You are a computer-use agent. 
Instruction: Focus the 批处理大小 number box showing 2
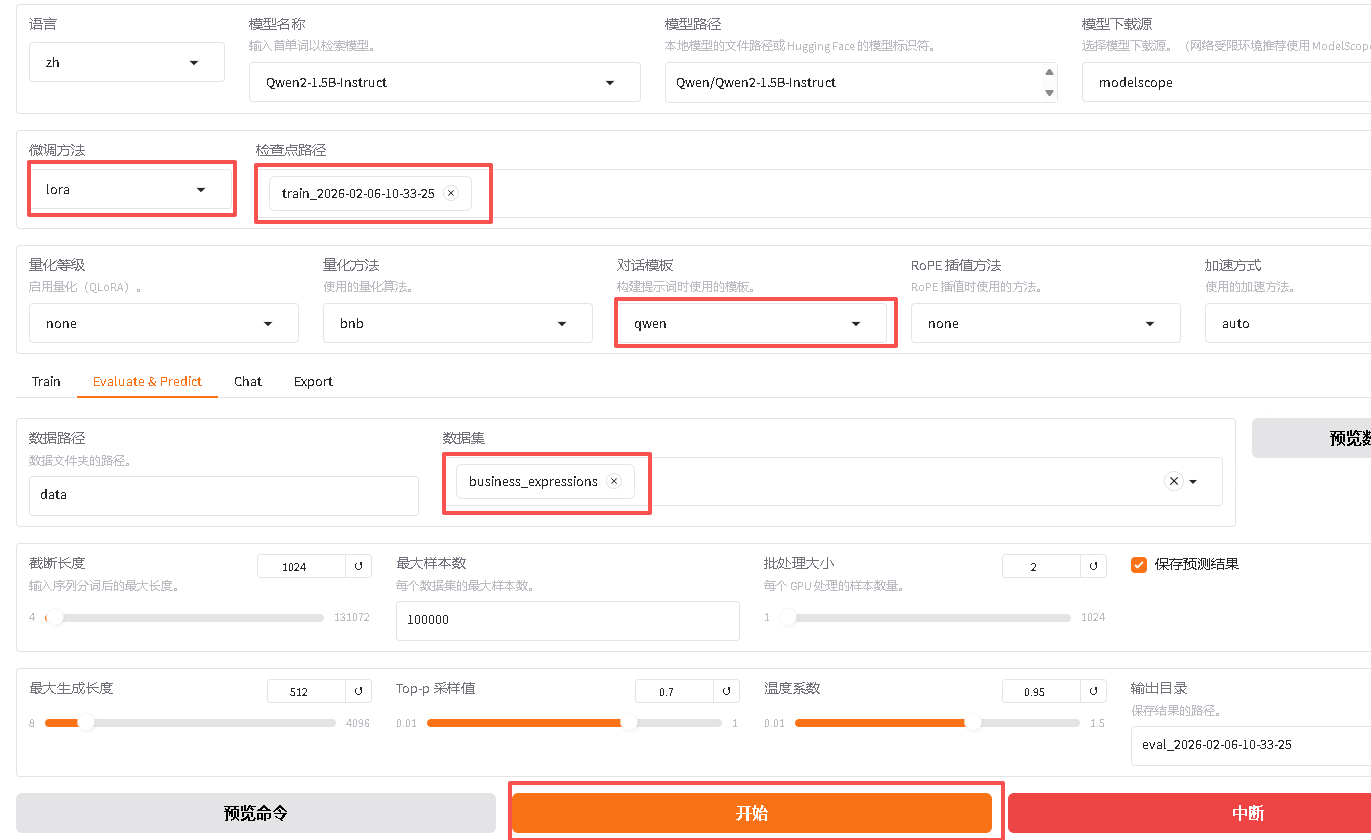(x=1042, y=567)
